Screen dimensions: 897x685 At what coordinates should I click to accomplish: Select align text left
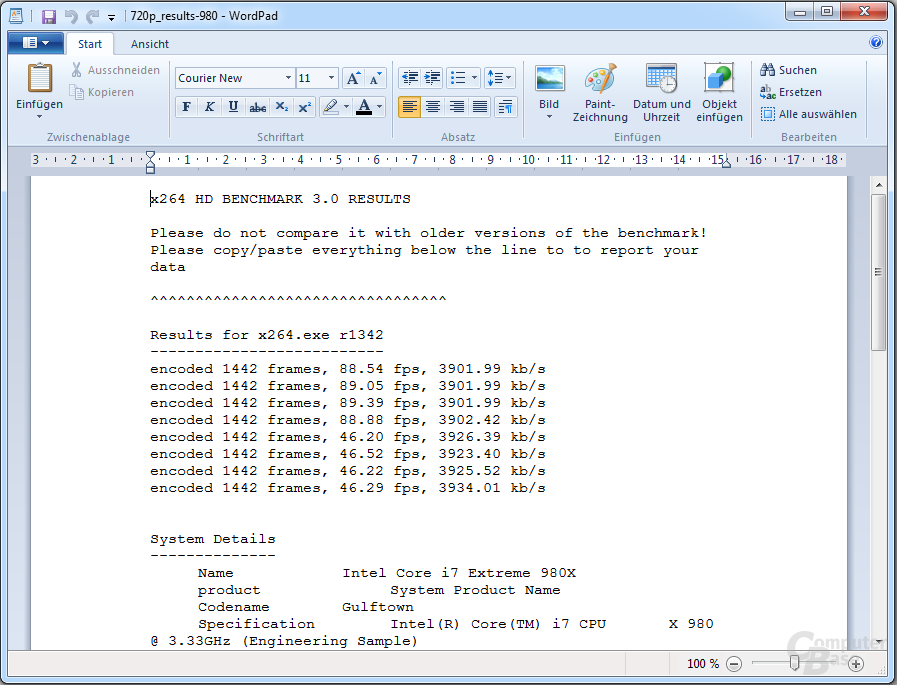(410, 106)
